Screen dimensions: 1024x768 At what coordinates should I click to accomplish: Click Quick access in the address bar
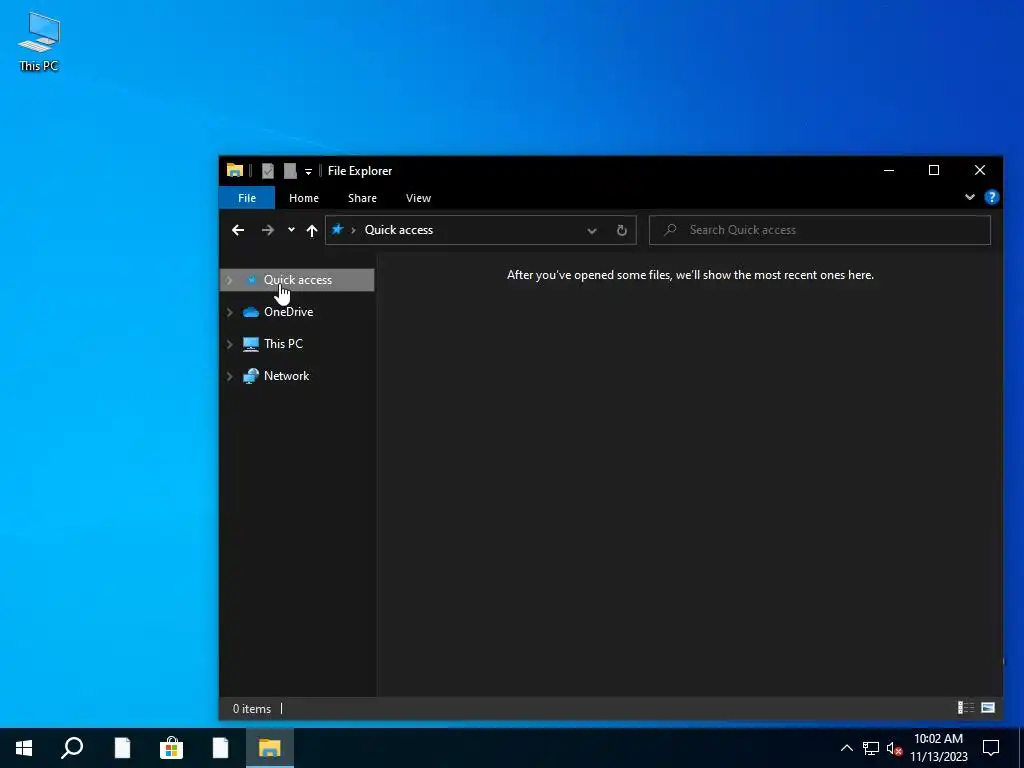point(398,230)
